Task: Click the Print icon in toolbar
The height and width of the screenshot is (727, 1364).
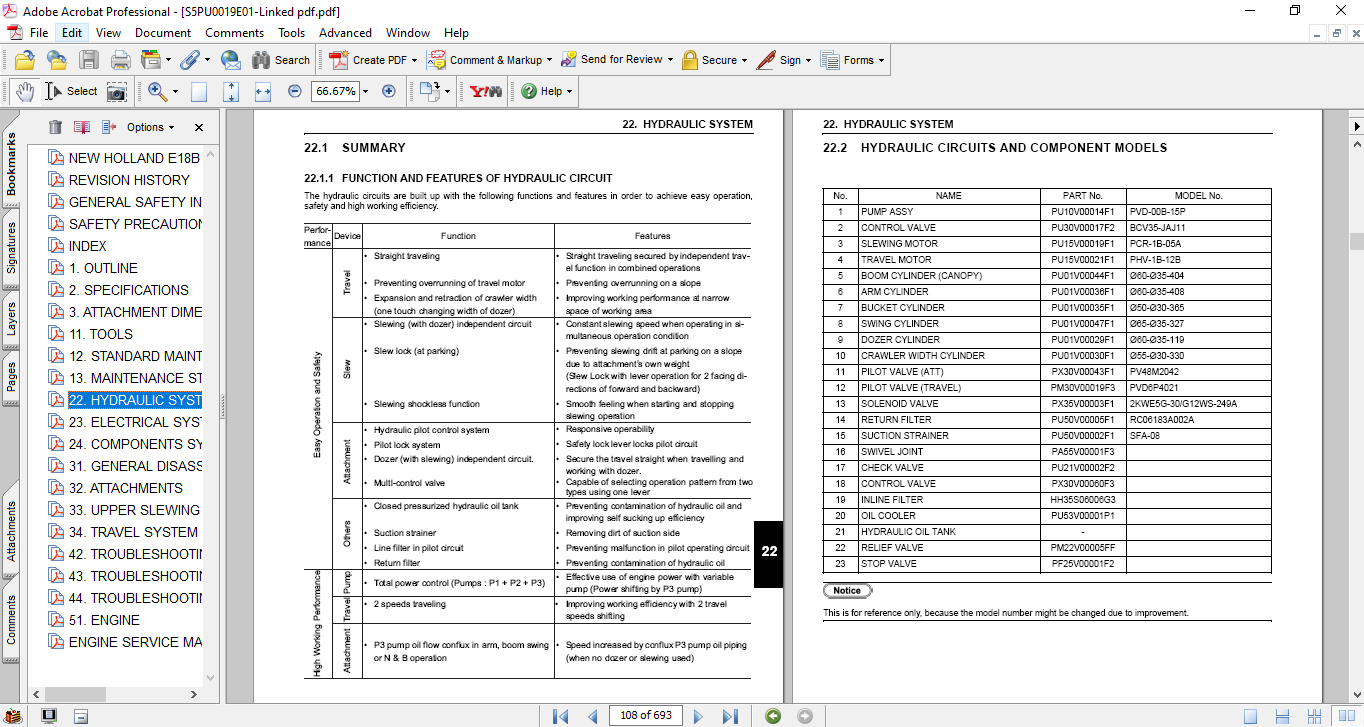Action: point(121,60)
